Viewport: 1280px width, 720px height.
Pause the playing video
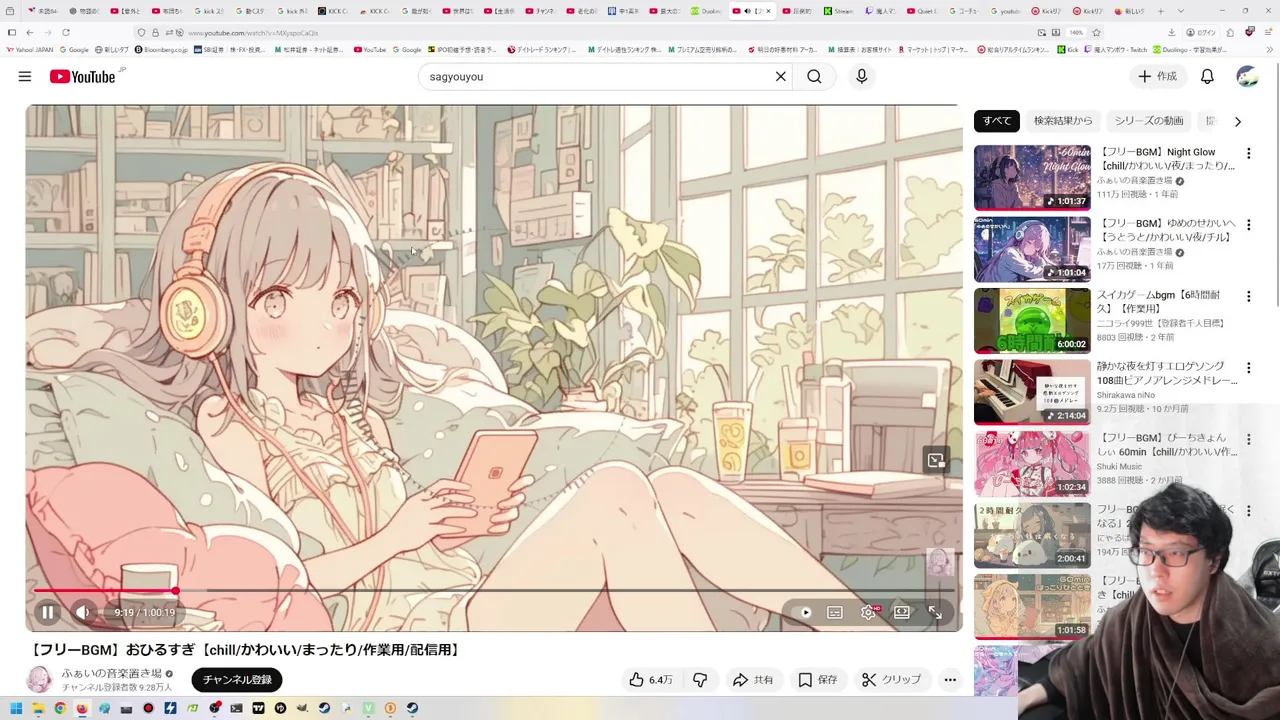point(47,612)
